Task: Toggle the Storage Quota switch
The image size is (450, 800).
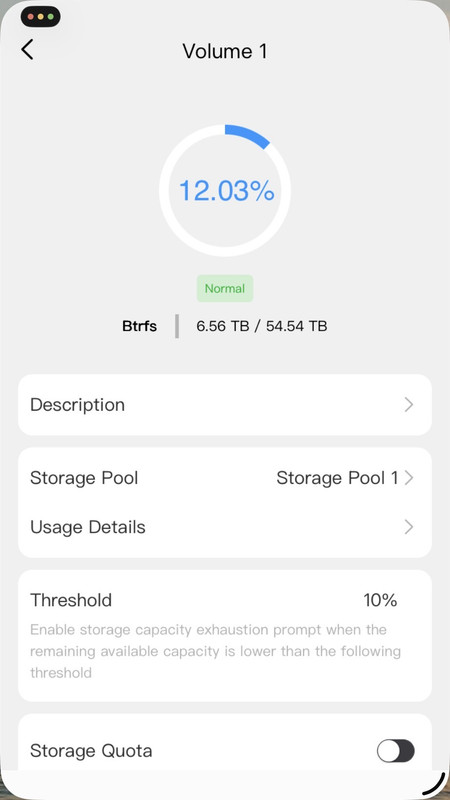Action: tap(395, 751)
